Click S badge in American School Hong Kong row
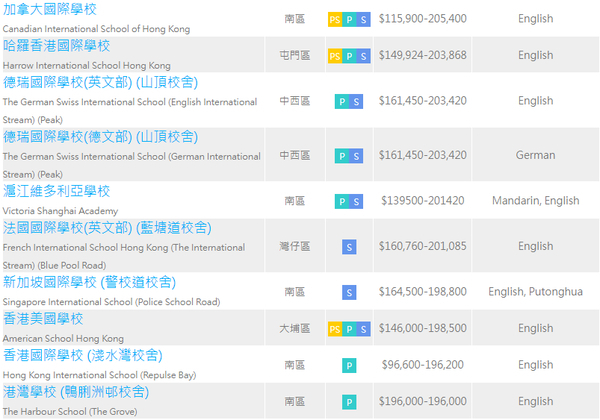The height and width of the screenshot is (420, 600). [x=364, y=329]
